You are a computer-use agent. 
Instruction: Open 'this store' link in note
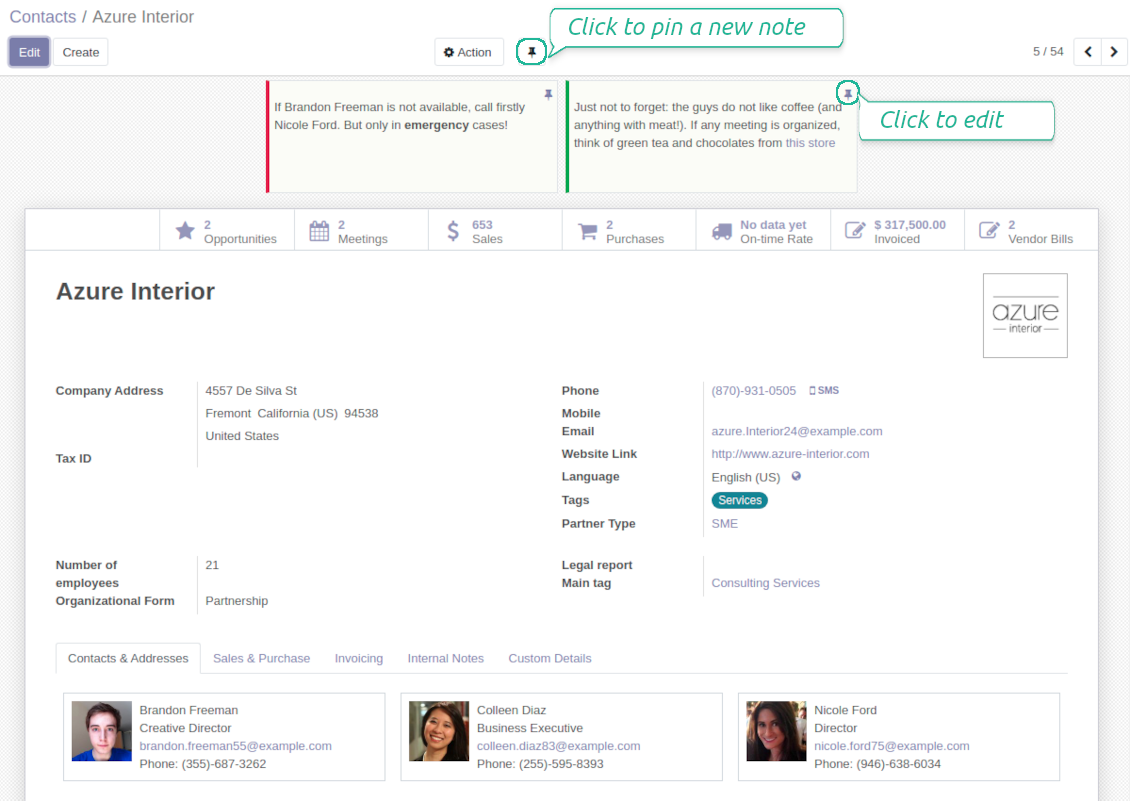810,143
